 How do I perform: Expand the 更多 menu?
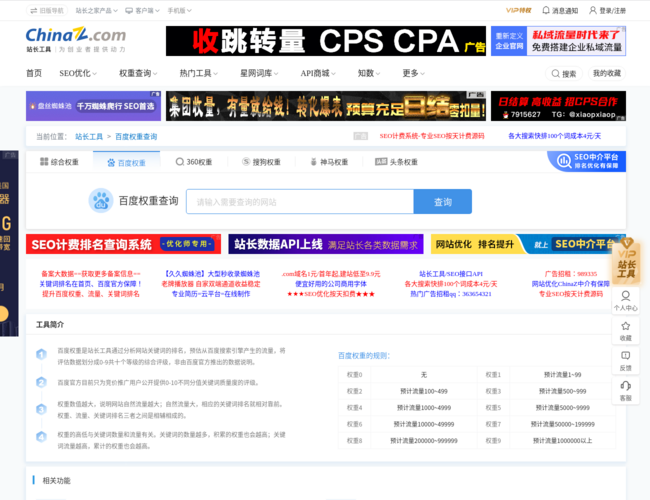pos(413,73)
